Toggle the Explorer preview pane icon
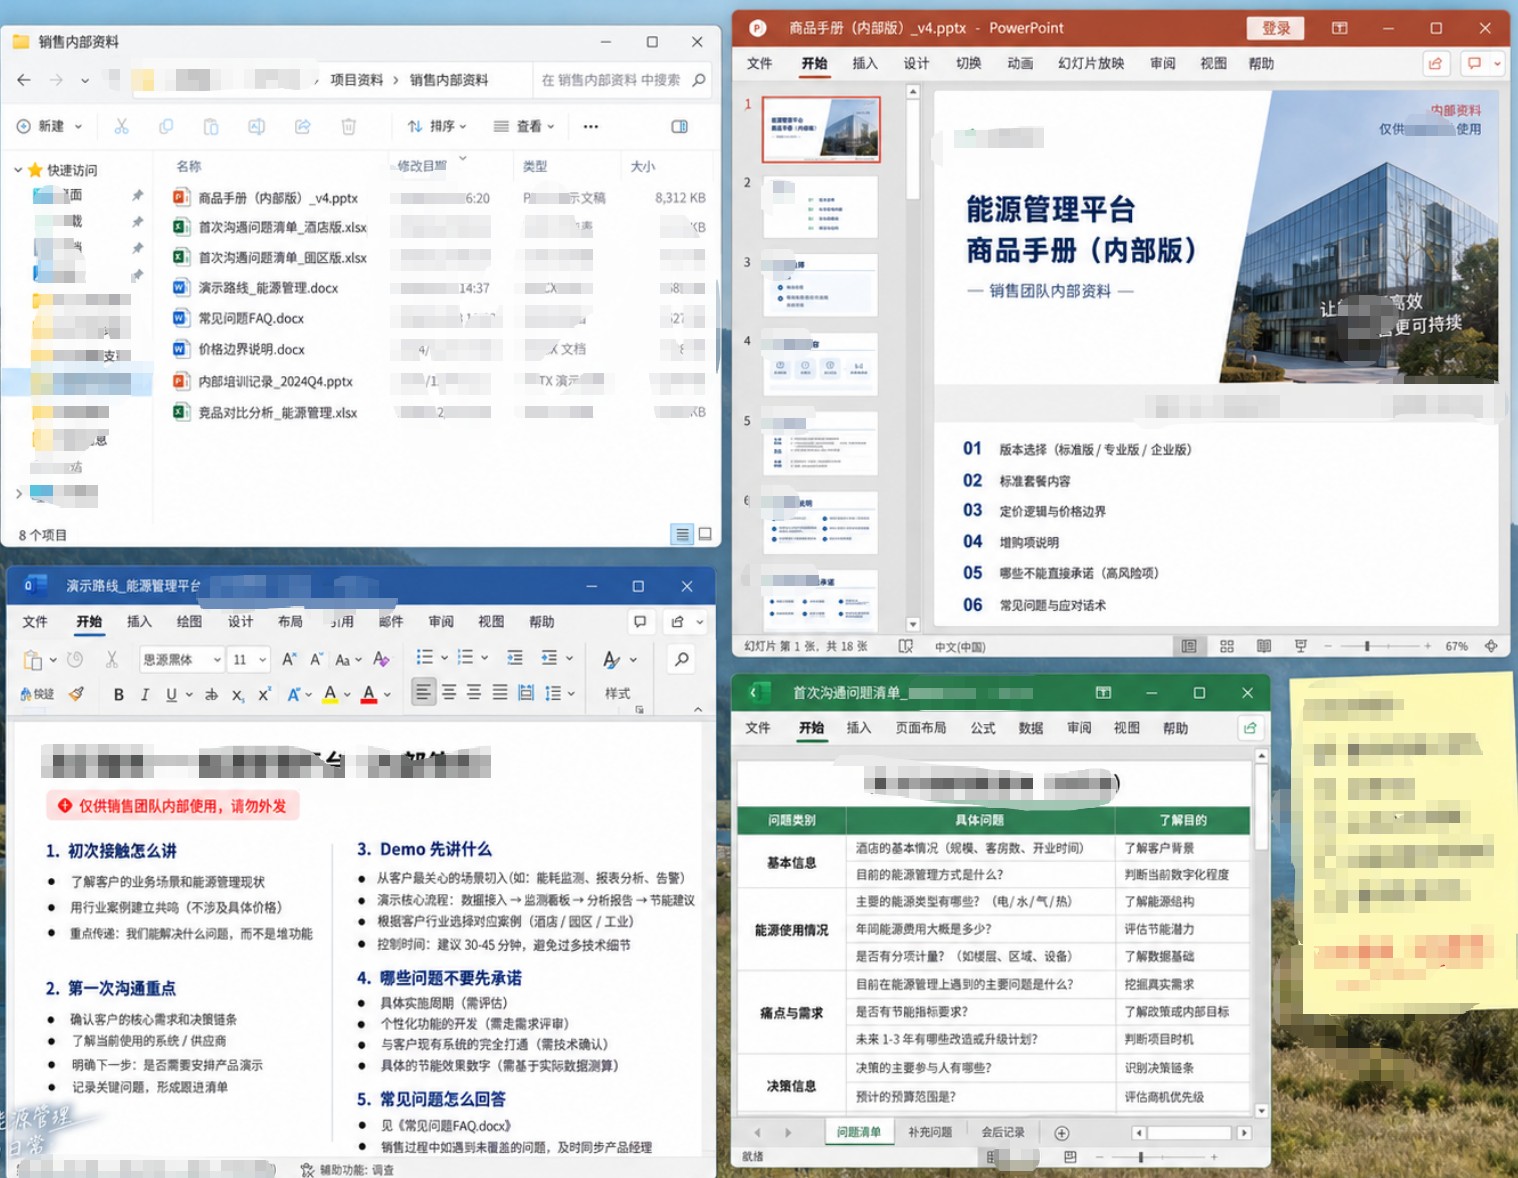Screen dimensions: 1518x1178 click(x=680, y=127)
